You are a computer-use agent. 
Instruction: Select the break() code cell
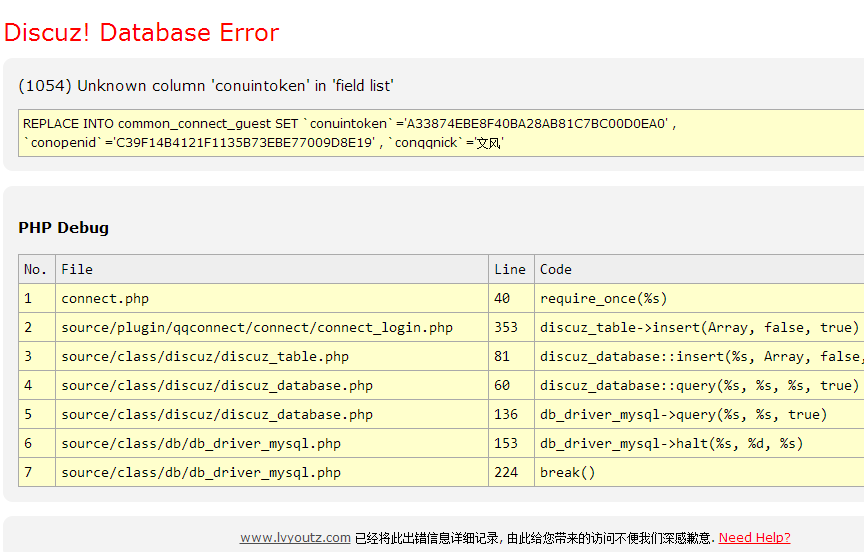pyautogui.click(x=699, y=472)
